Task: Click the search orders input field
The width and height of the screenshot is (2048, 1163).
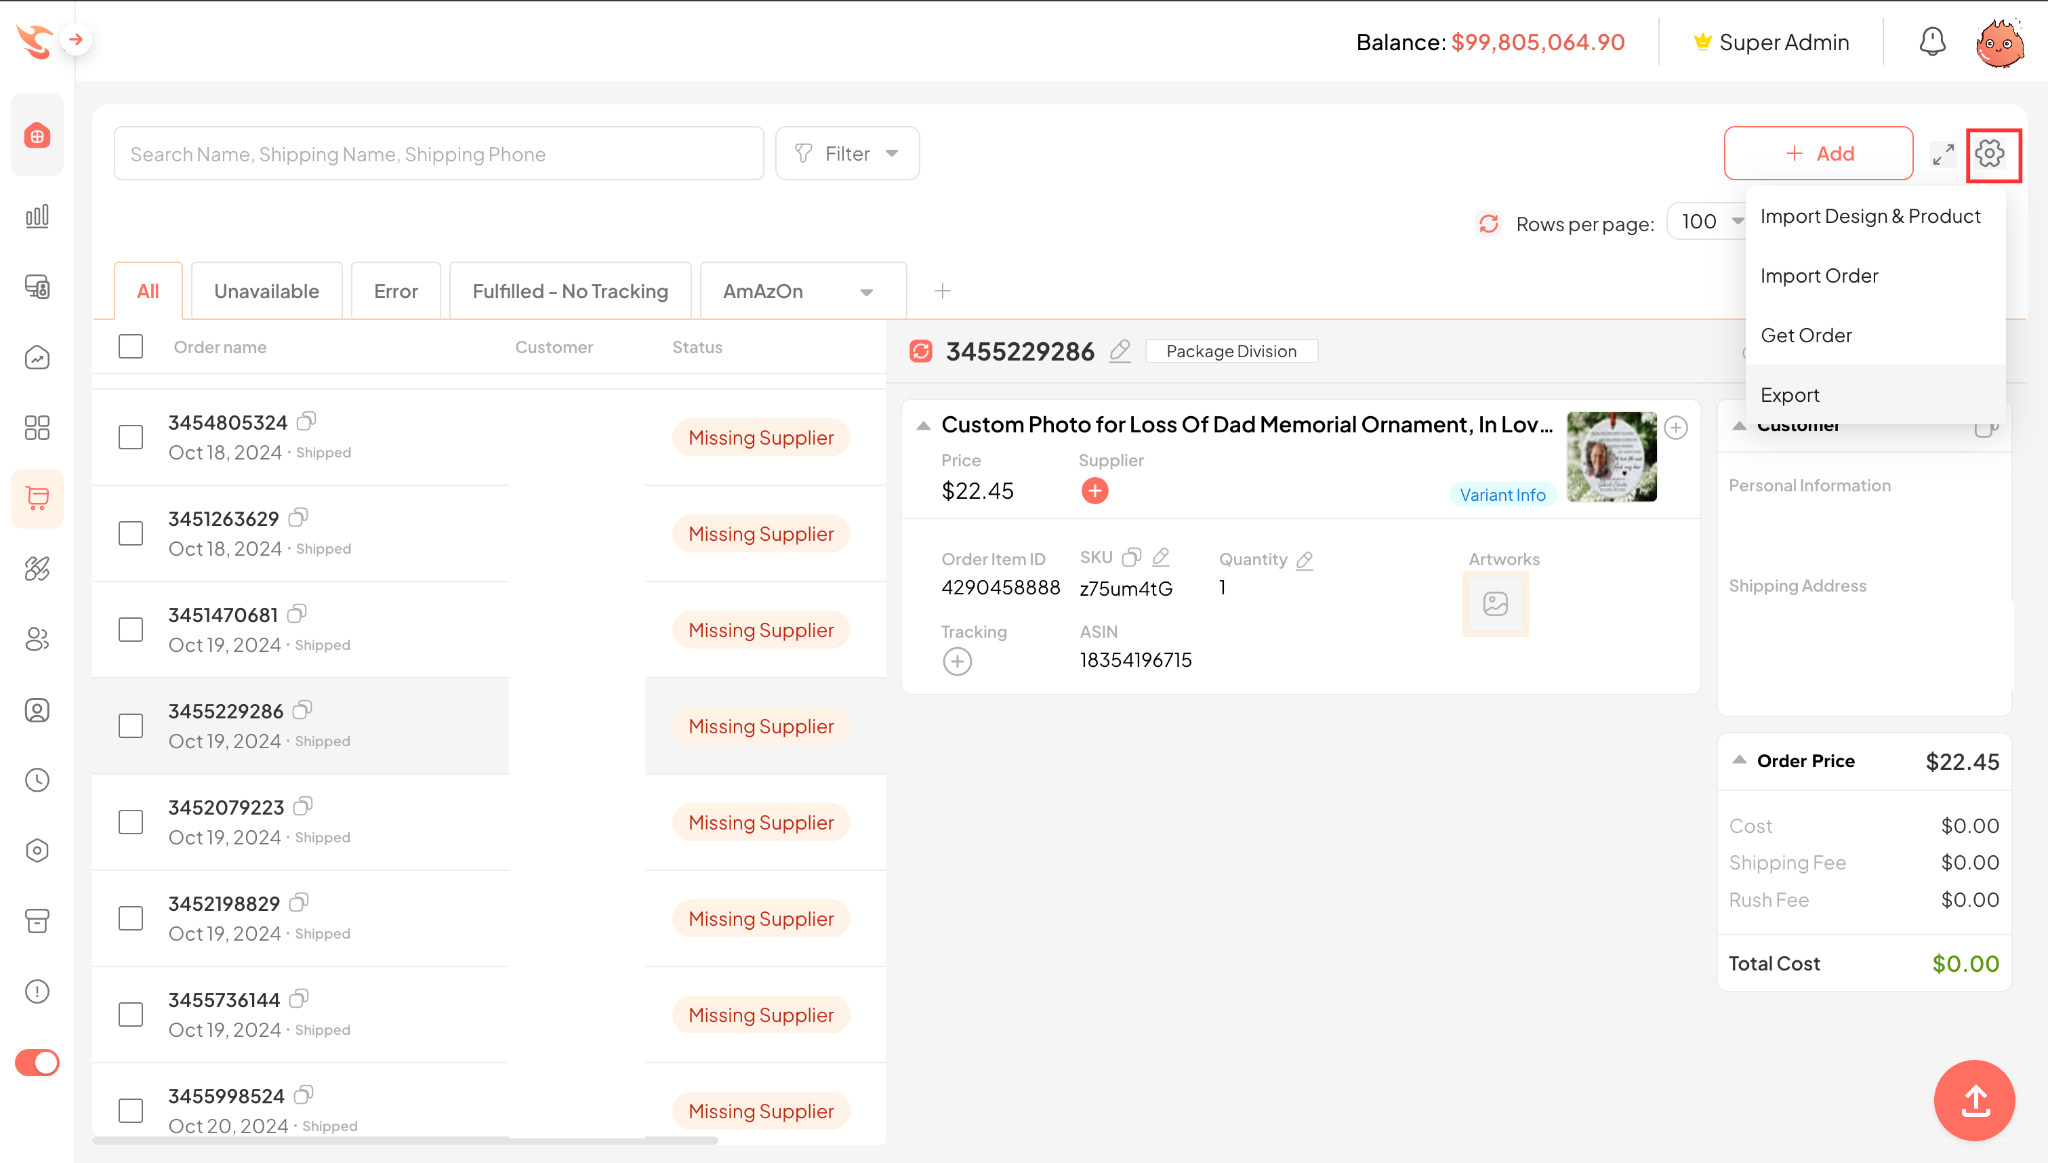Action: click(x=438, y=154)
